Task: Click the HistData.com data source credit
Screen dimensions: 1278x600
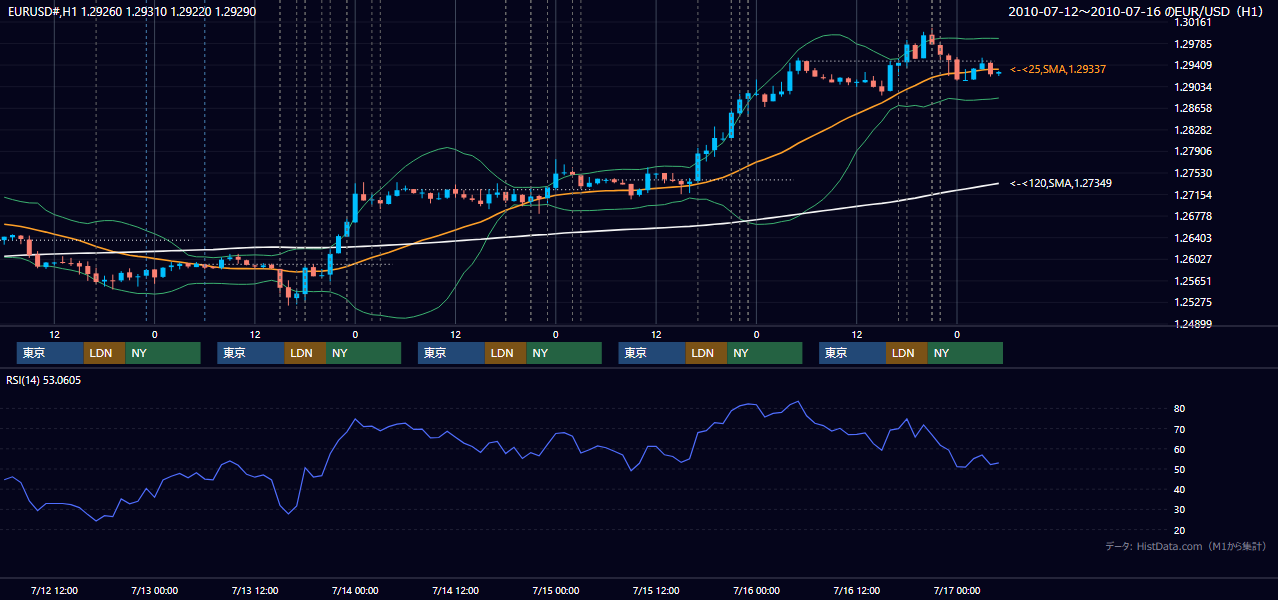Action: click(1186, 546)
